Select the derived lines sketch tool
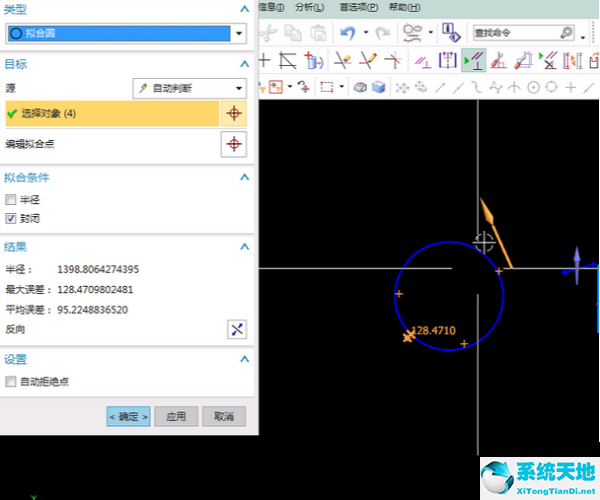 click(x=287, y=60)
